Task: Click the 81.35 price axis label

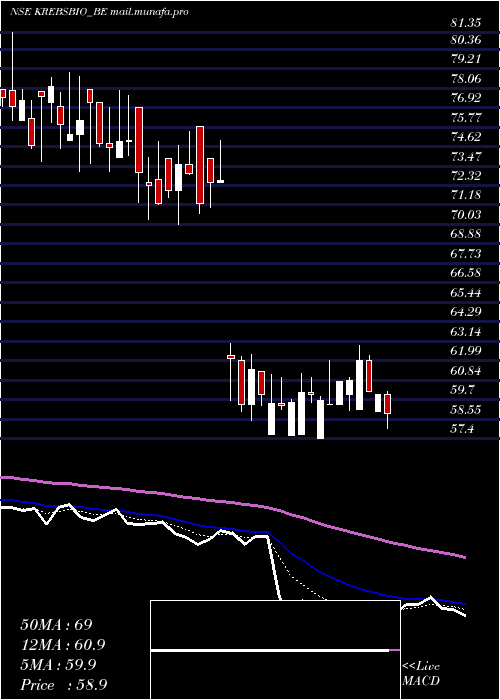Action: (466, 21)
